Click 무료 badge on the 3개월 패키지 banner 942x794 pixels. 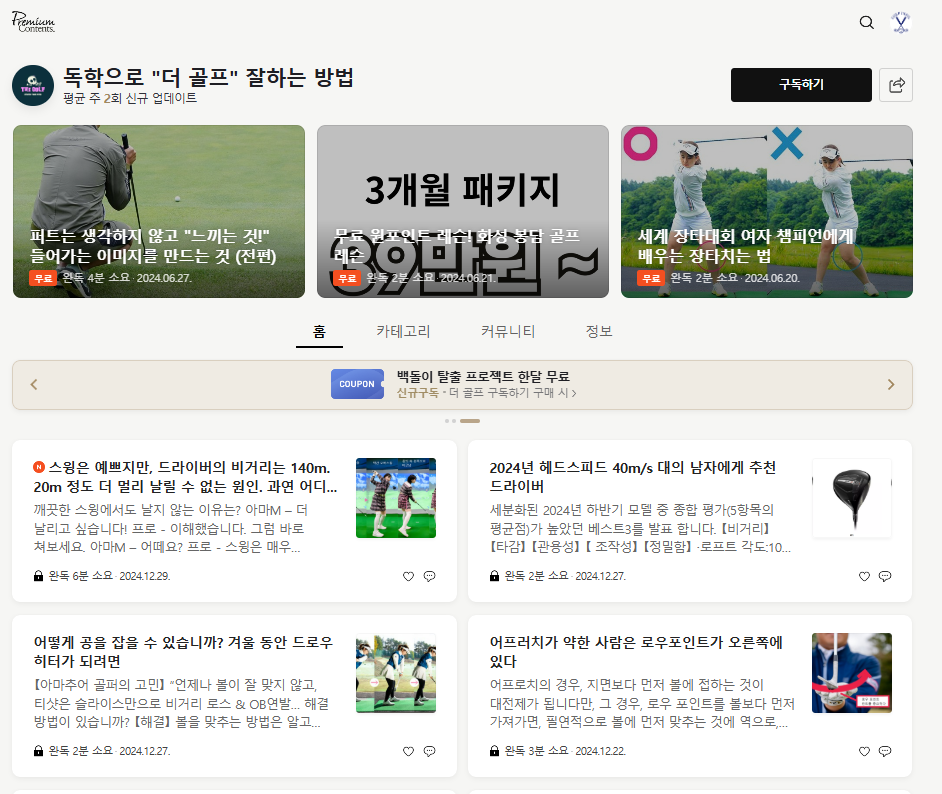point(347,278)
